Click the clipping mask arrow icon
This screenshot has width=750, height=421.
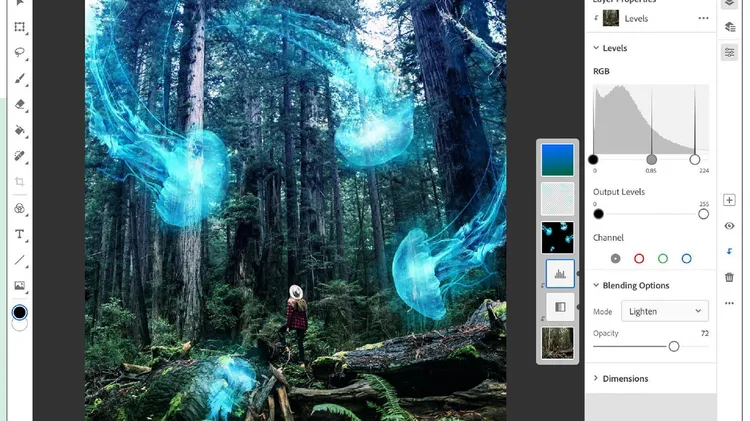(729, 251)
